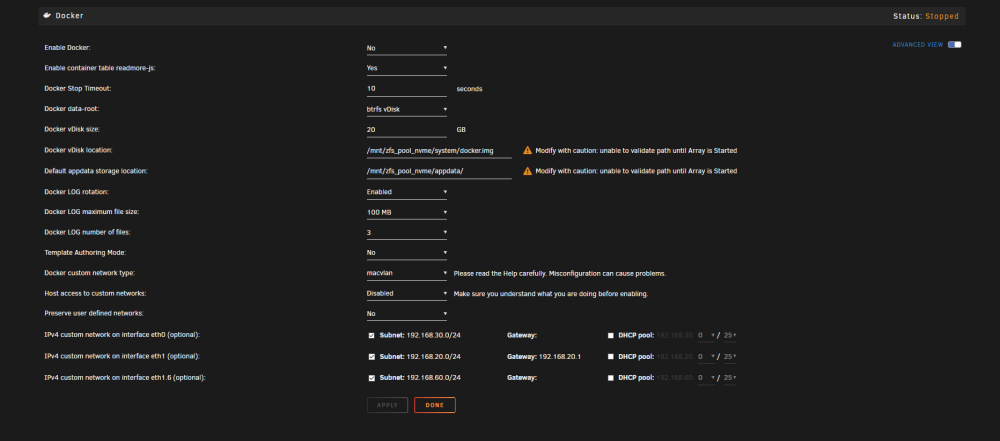Open eth1 DHCP pool start address dropdown
This screenshot has width=1000, height=441.
[x=706, y=357]
